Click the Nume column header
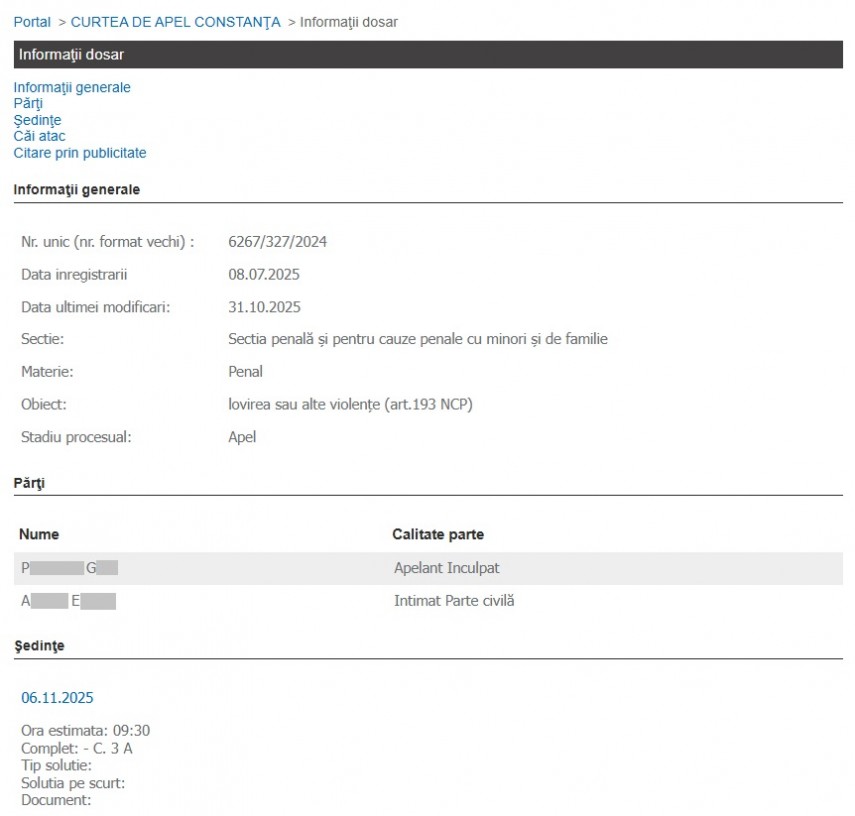The image size is (855, 816). [x=39, y=535]
